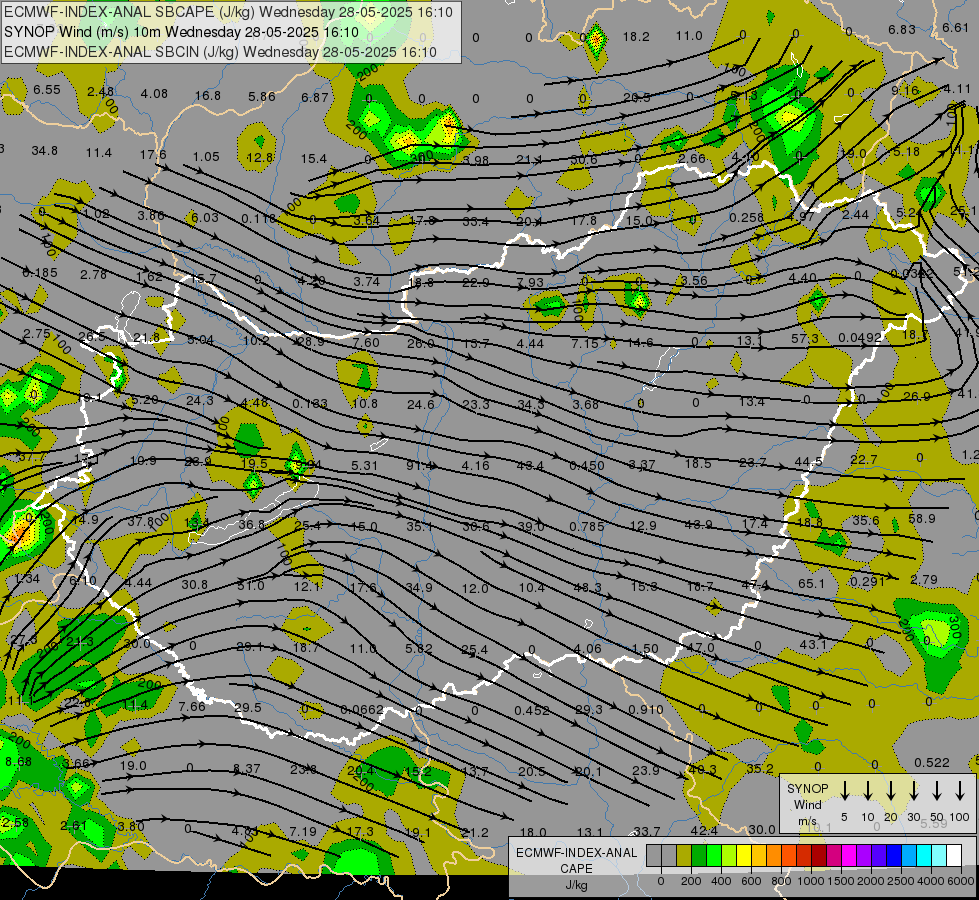Click the map value 65.1
The image size is (979, 900).
(811, 583)
